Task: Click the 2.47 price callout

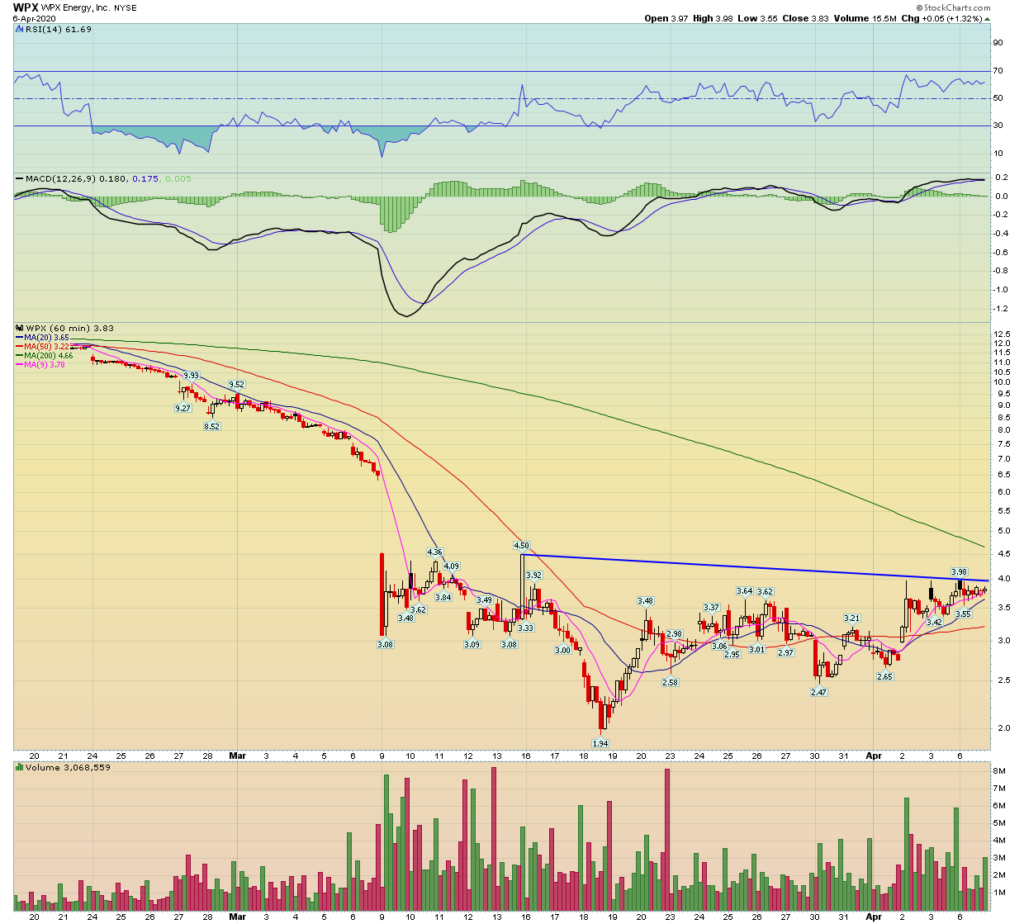Action: [818, 692]
